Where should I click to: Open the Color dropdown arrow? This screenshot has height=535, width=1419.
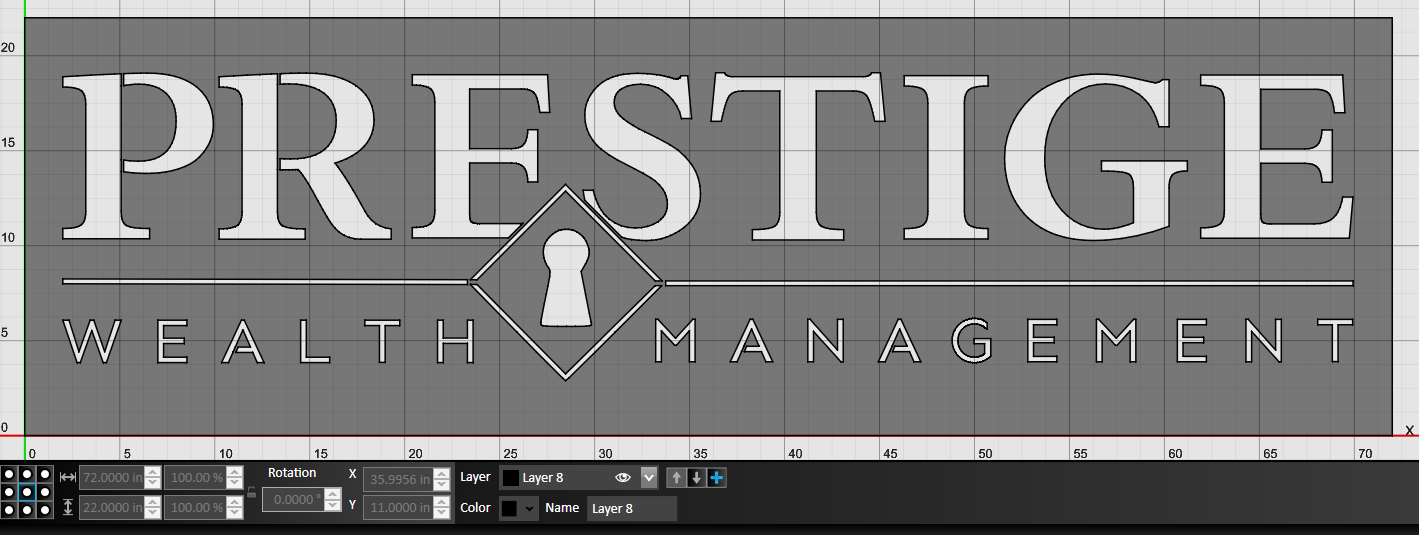tap(530, 508)
